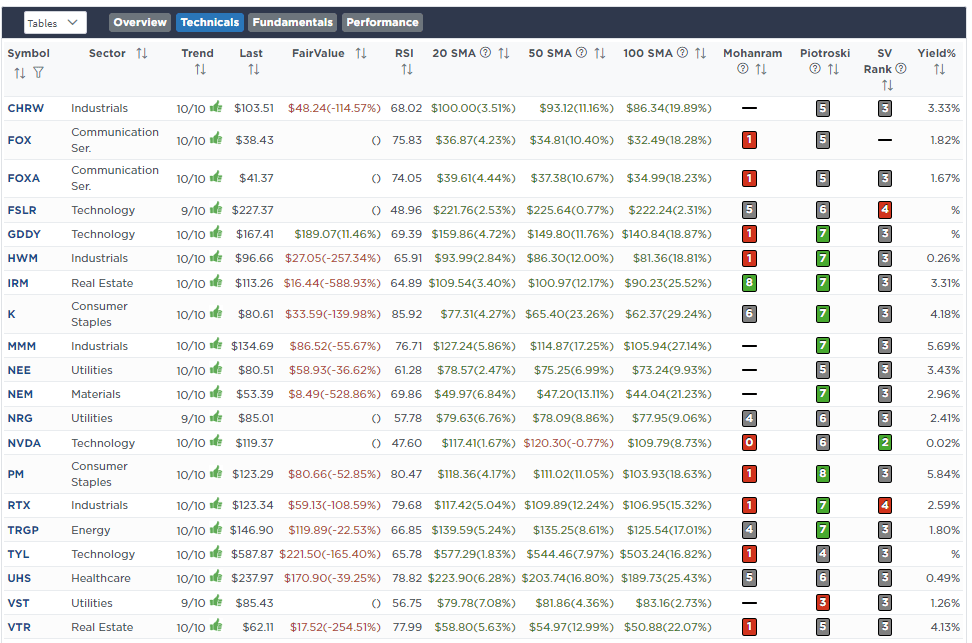This screenshot has width=972, height=643.
Task: Select the Technicals tab
Action: (210, 22)
